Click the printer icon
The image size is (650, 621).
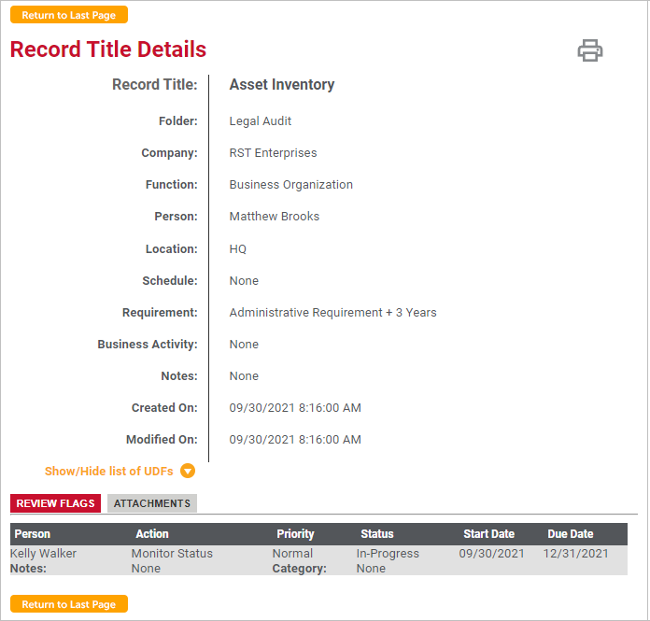(590, 51)
